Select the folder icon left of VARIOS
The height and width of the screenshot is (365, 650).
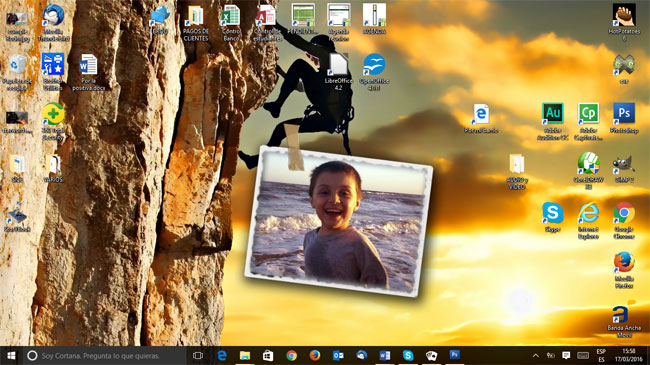click(17, 168)
